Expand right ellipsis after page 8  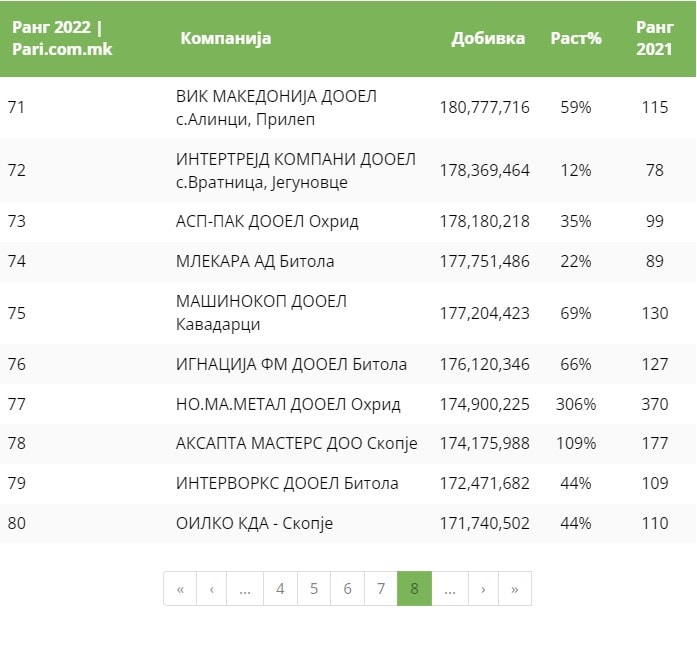[449, 589]
